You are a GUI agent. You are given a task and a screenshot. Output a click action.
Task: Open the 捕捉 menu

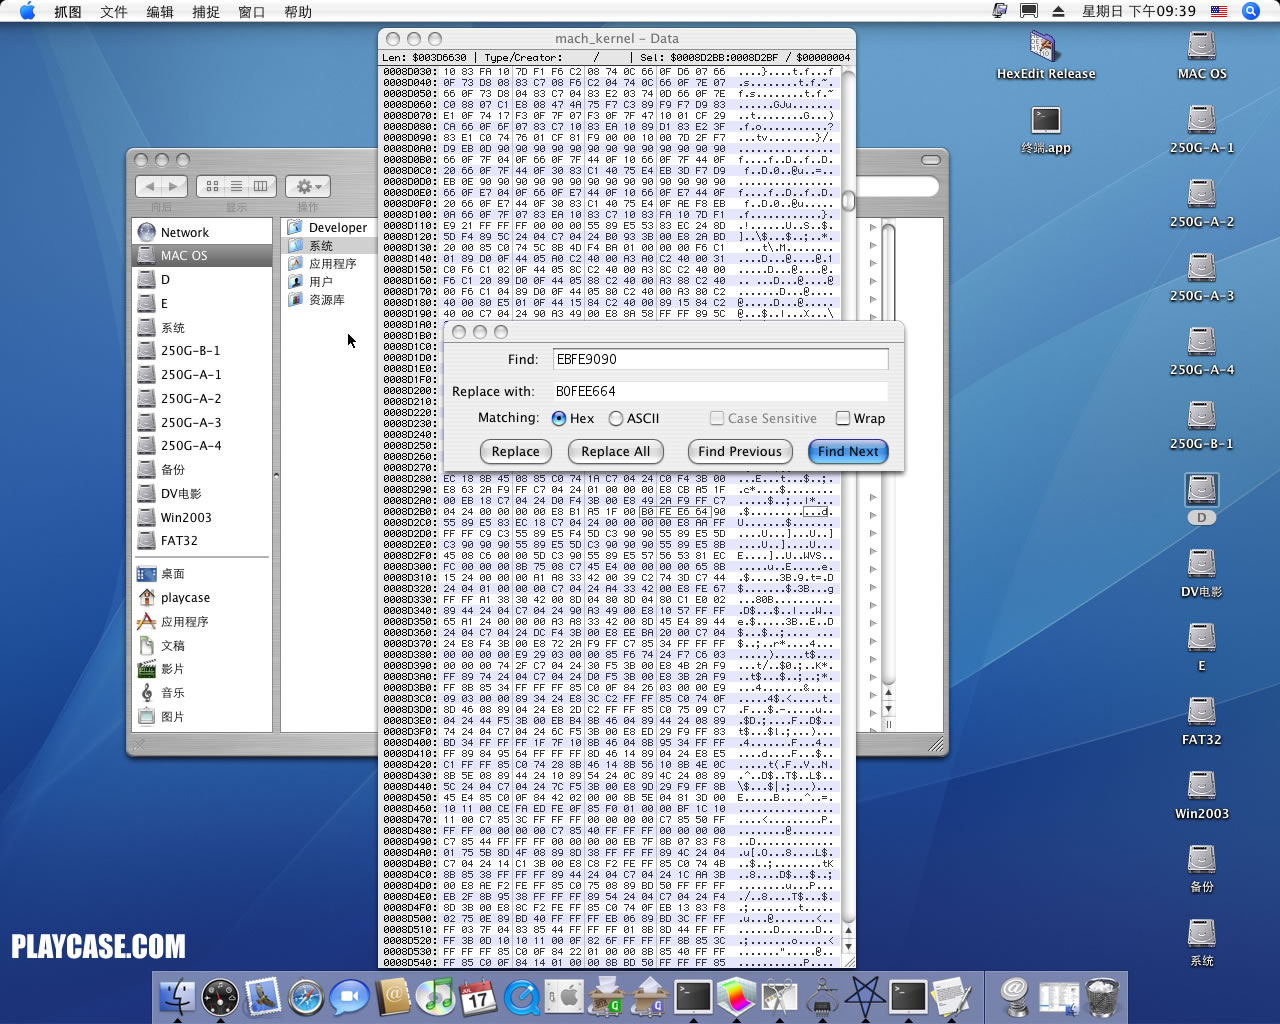click(206, 11)
